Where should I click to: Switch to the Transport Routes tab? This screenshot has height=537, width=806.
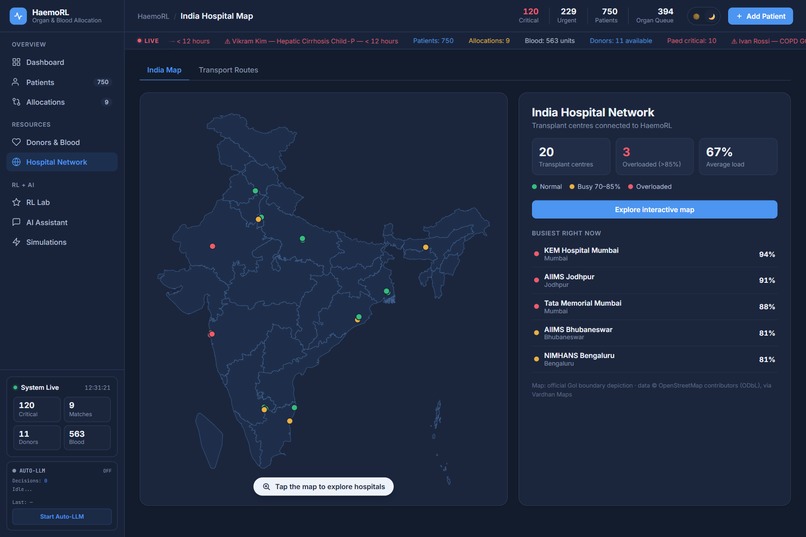click(x=228, y=70)
